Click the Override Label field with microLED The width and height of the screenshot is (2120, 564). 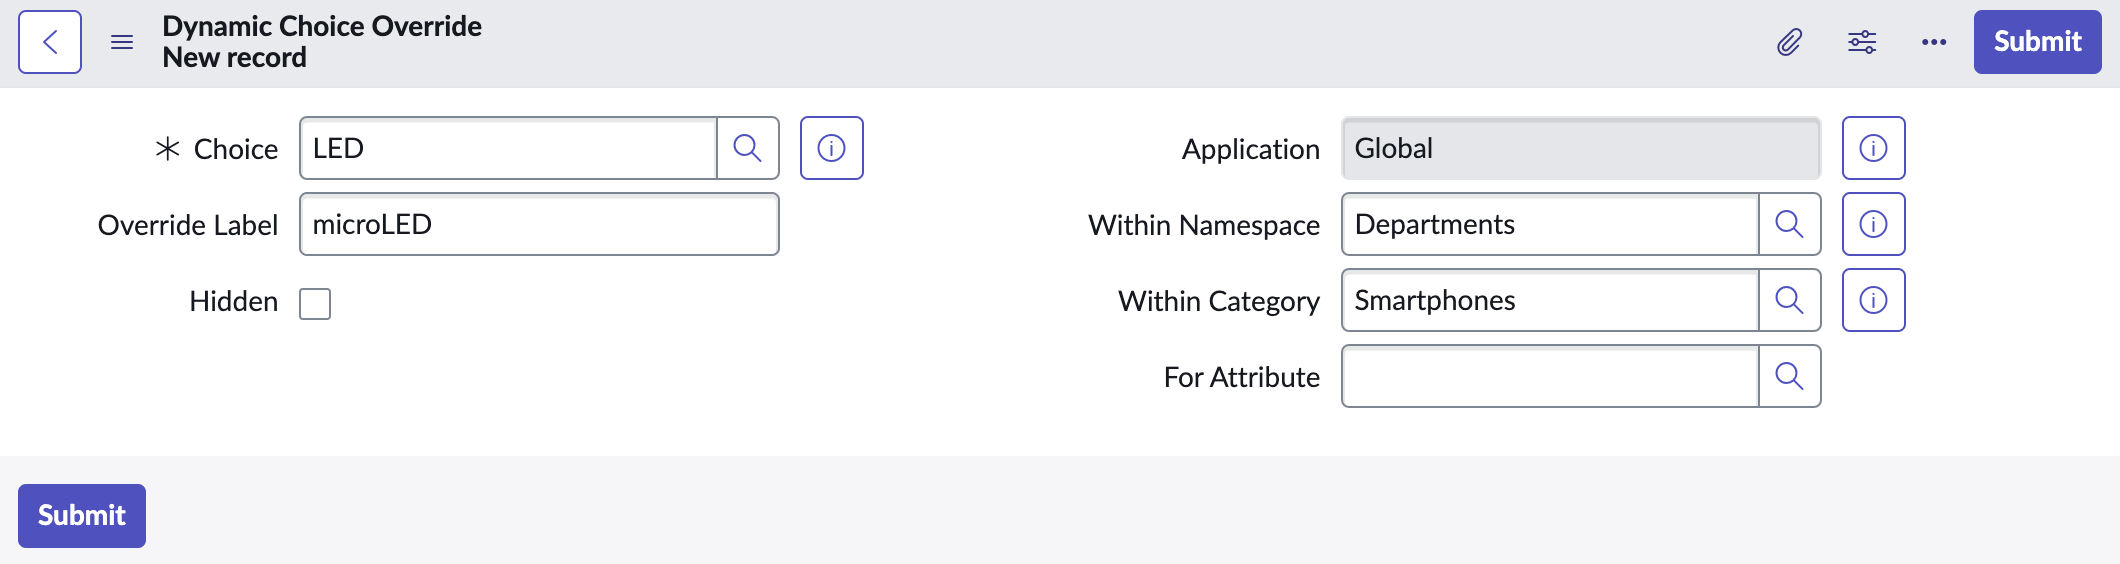539,224
